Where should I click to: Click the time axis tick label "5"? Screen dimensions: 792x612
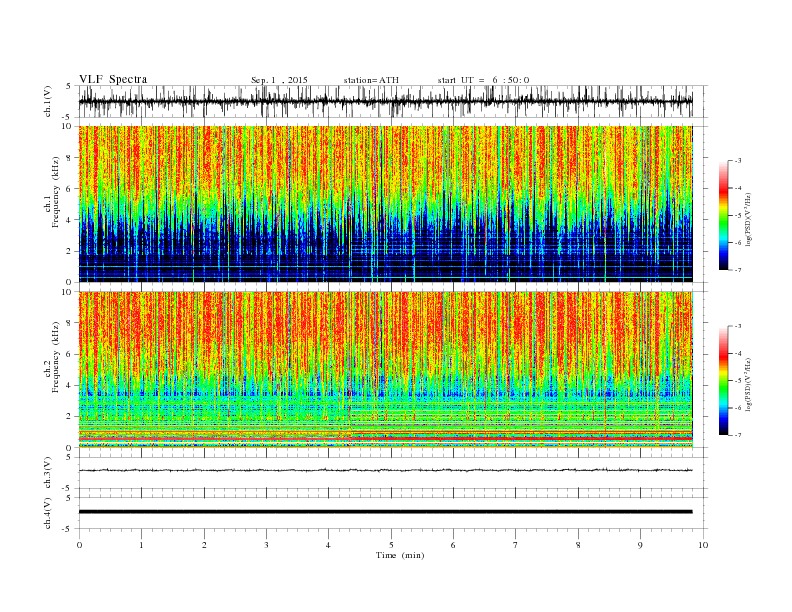[x=391, y=545]
